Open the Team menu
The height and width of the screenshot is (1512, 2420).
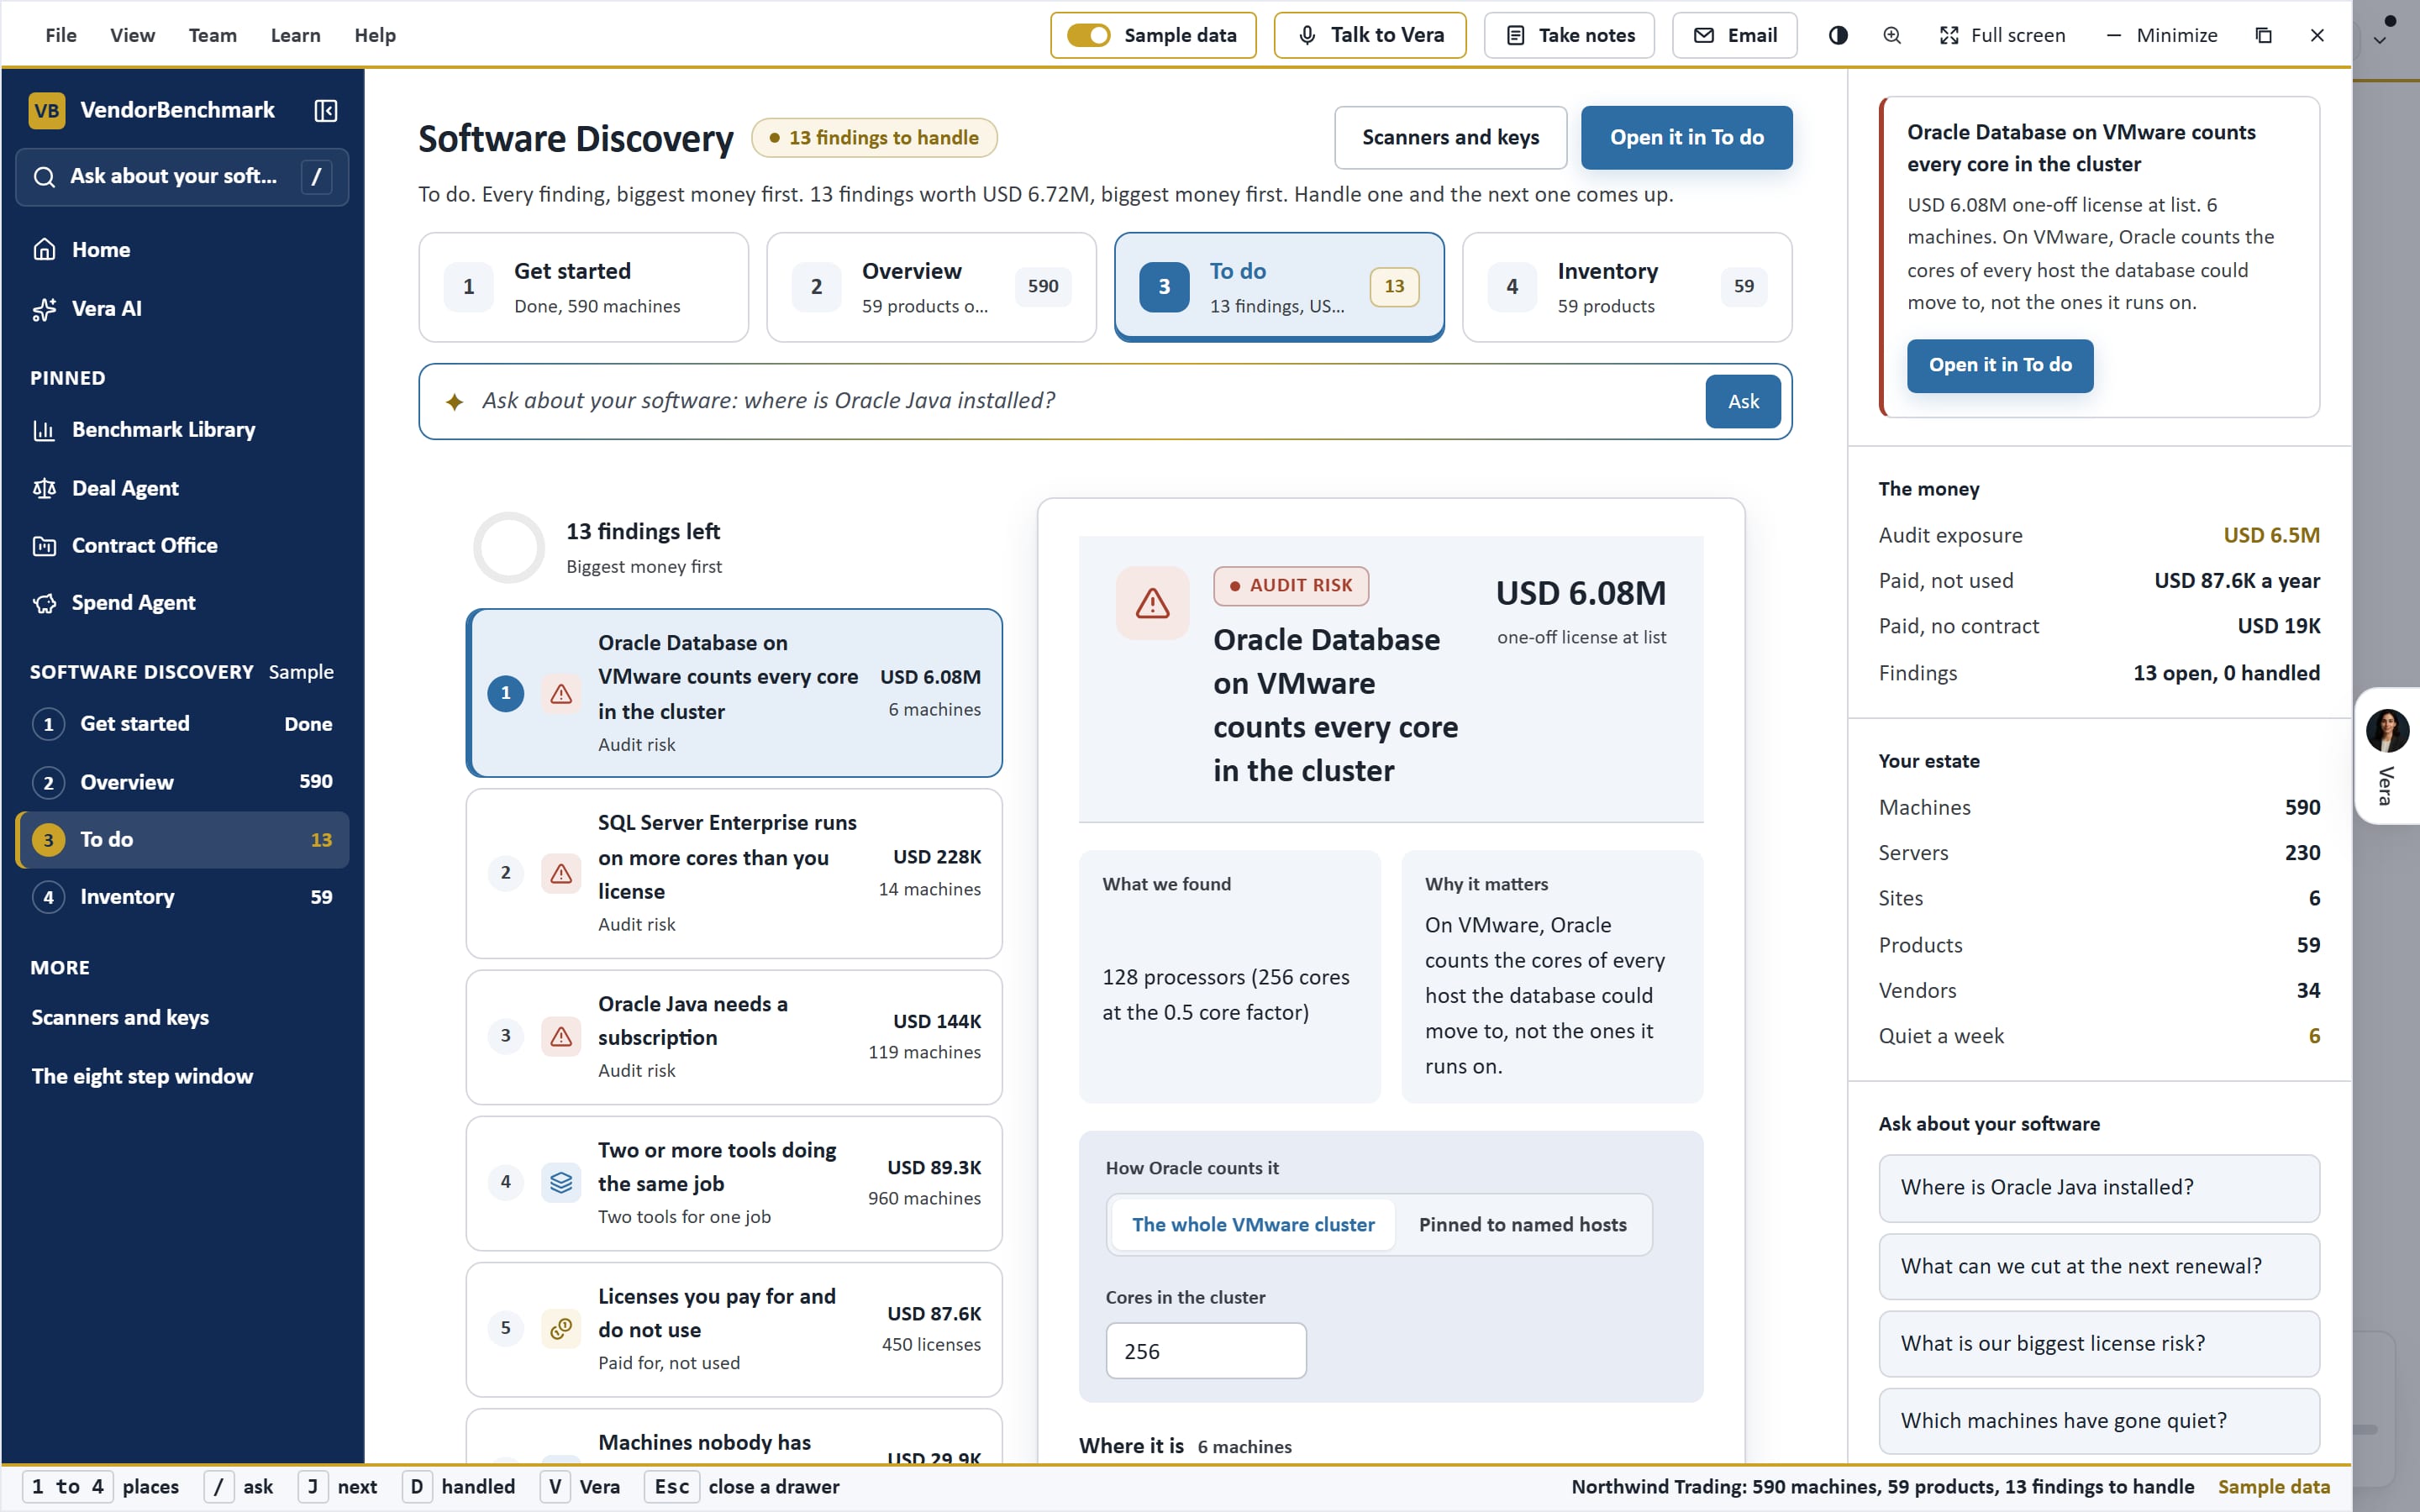point(213,35)
